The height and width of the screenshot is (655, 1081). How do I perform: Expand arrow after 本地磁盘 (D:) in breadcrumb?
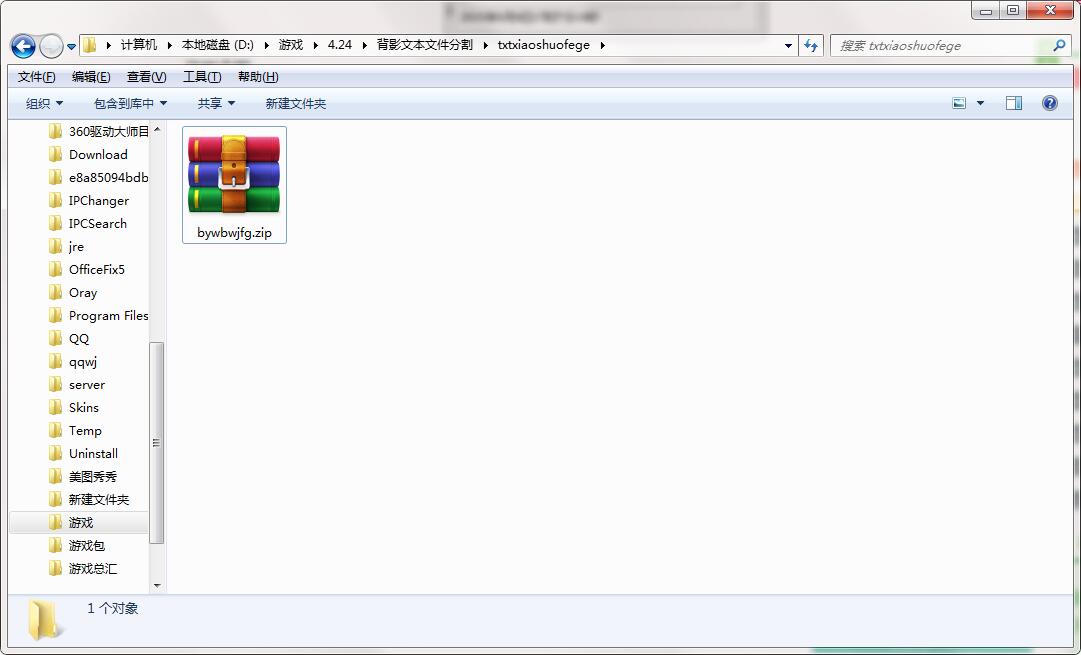[x=266, y=46]
